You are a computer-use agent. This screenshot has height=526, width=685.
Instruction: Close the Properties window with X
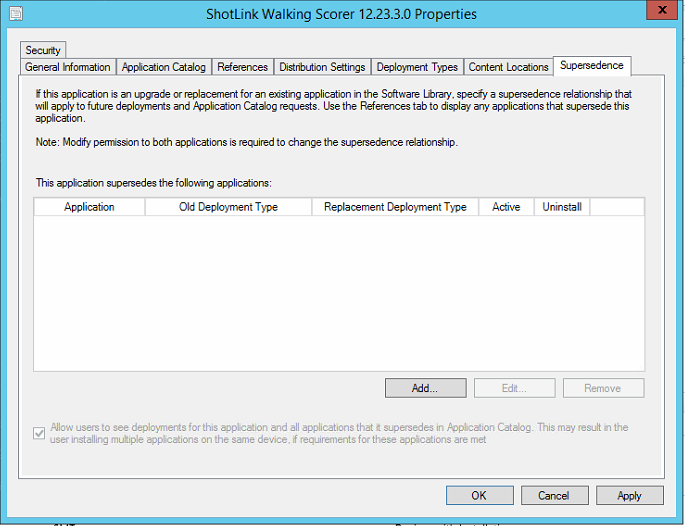coord(661,10)
